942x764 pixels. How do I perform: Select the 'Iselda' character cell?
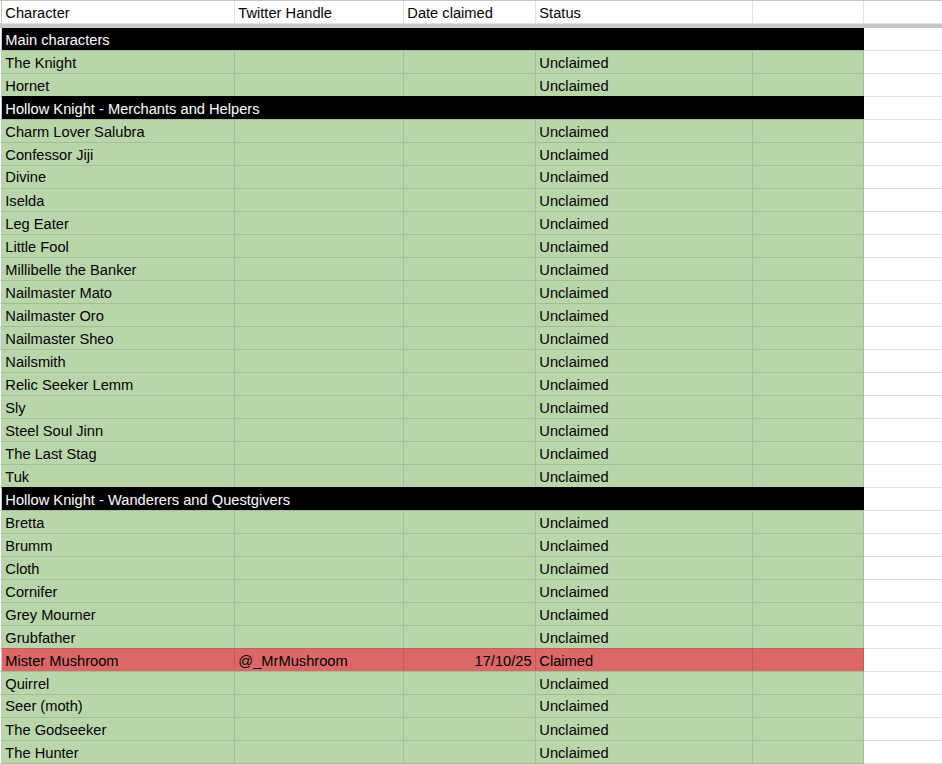118,201
